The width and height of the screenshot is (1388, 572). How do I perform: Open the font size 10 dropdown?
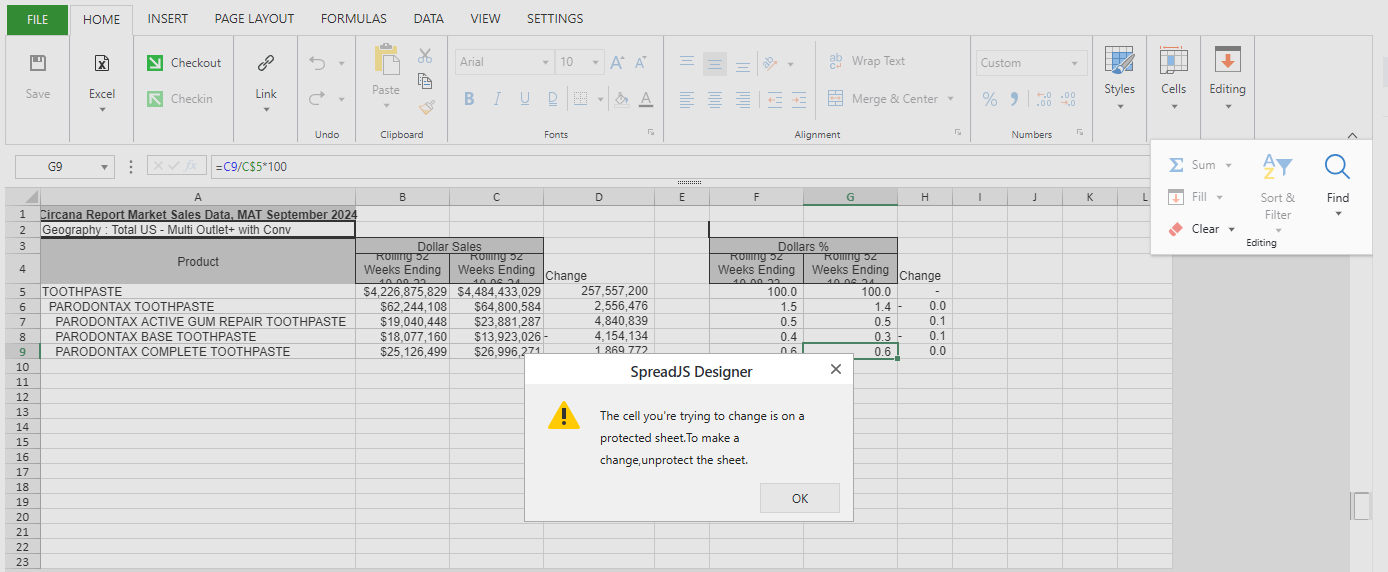tap(597, 62)
